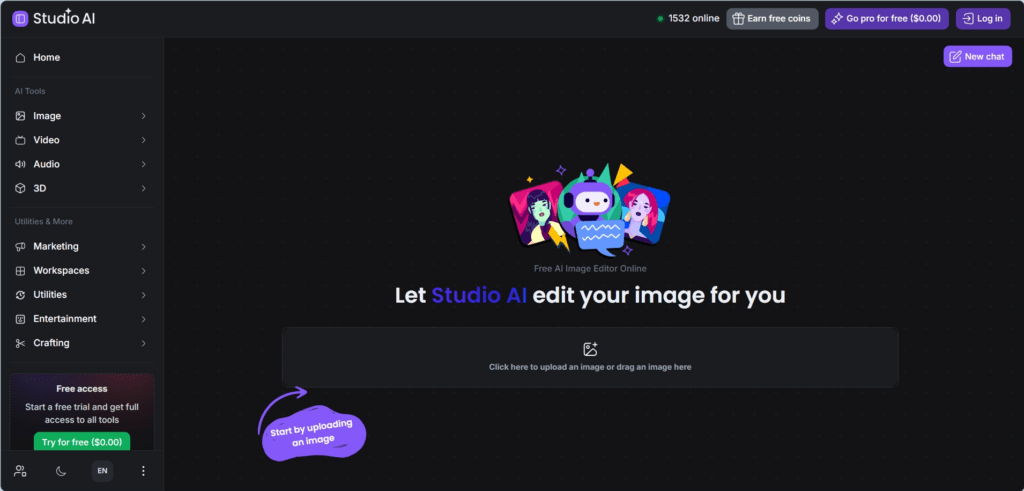Expand the Workspaces submenu chevron
Viewport: 1024px width, 491px height.
tap(144, 270)
